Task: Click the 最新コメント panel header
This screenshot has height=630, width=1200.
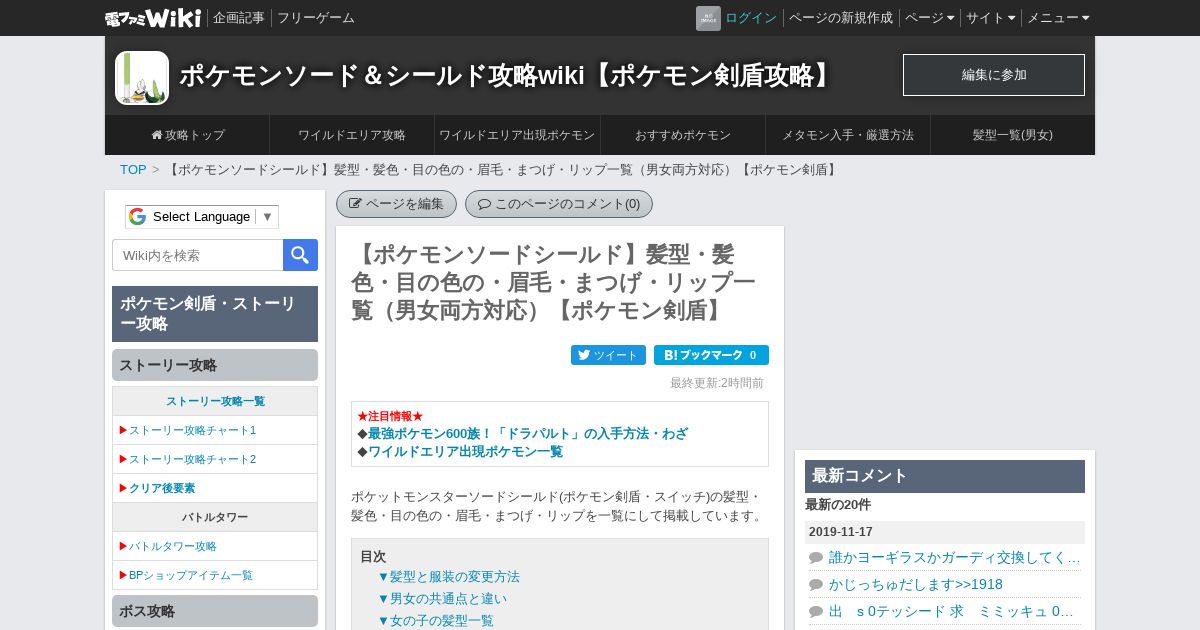Action: 945,476
